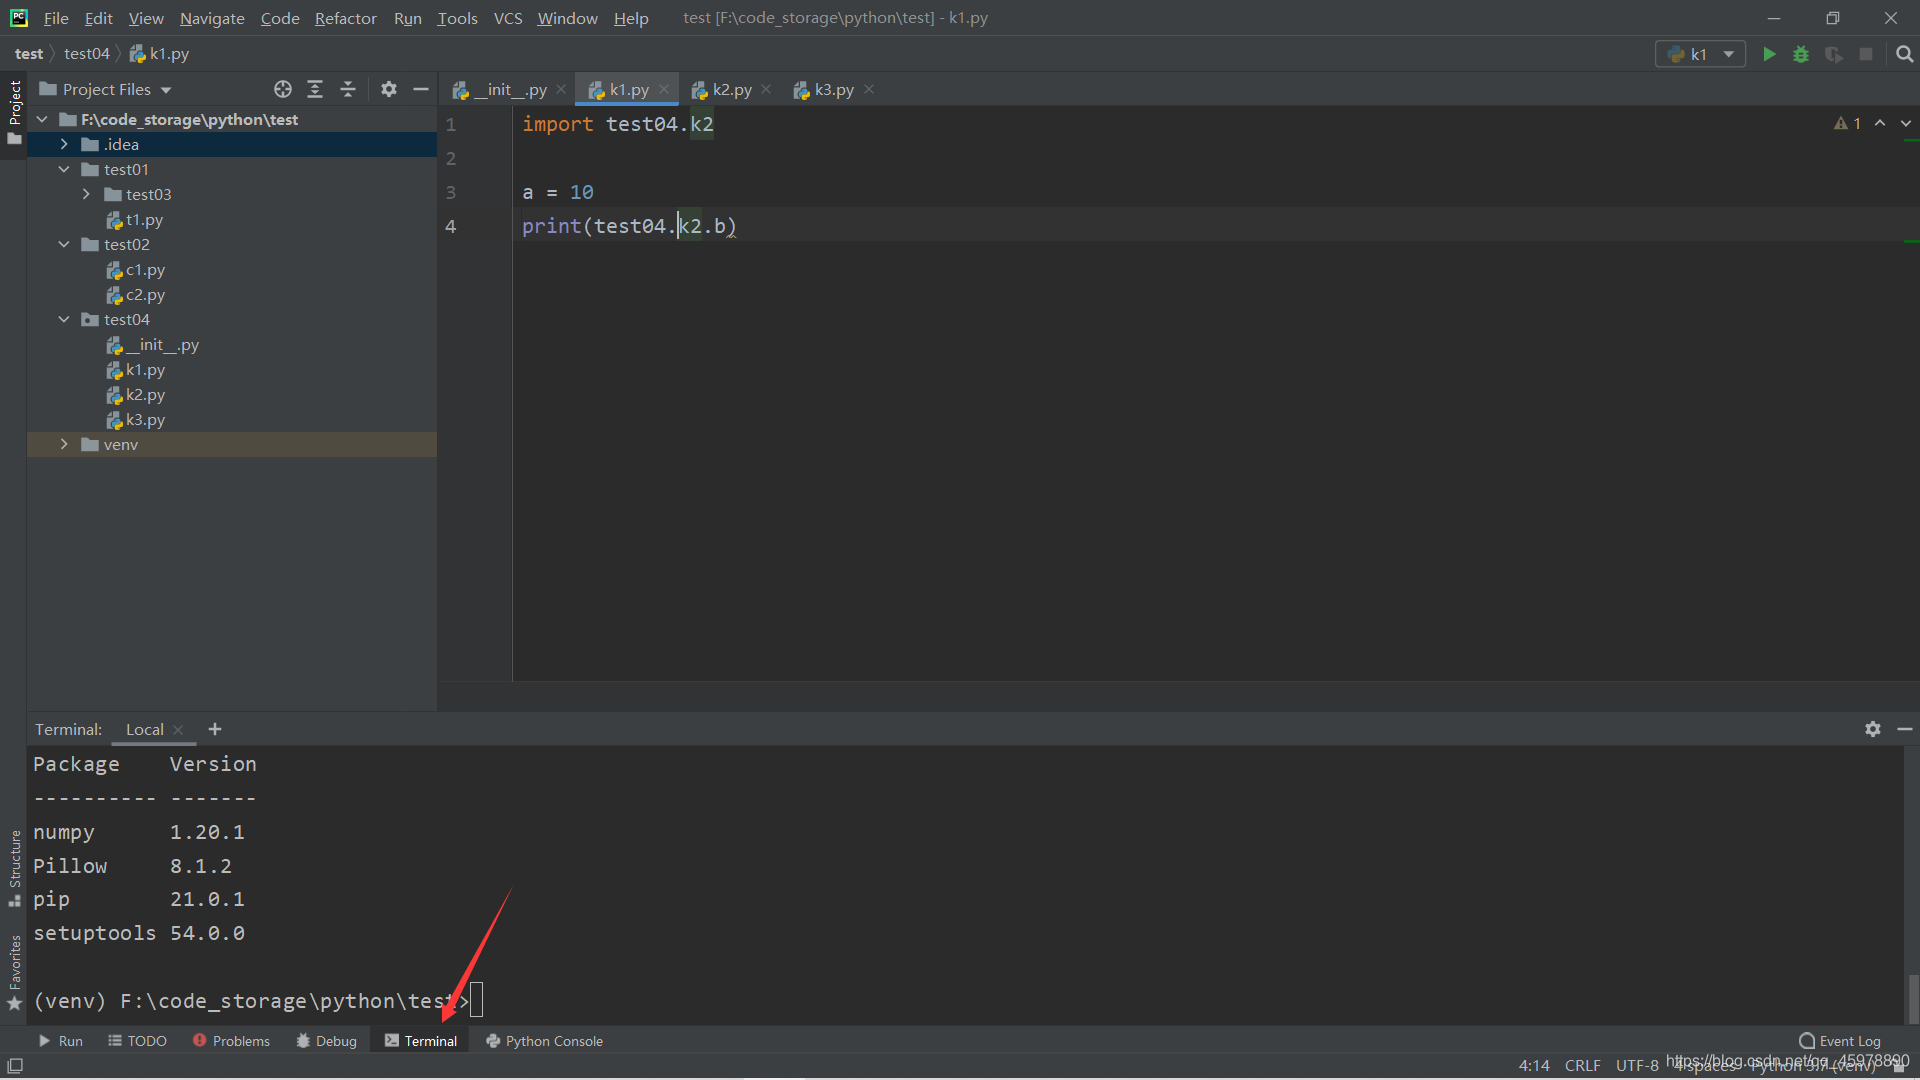
Task: Click the terminal scrollbar thumb
Action: click(1912, 998)
